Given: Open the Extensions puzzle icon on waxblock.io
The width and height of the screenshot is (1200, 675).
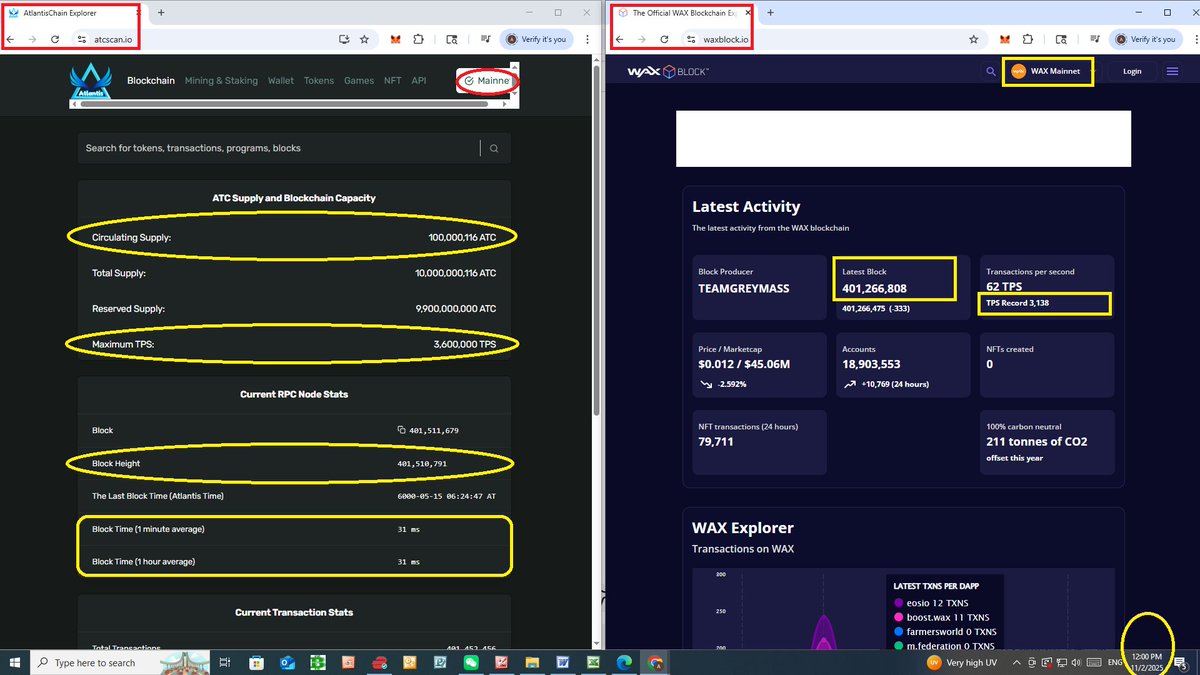Looking at the screenshot, I should 1027,39.
